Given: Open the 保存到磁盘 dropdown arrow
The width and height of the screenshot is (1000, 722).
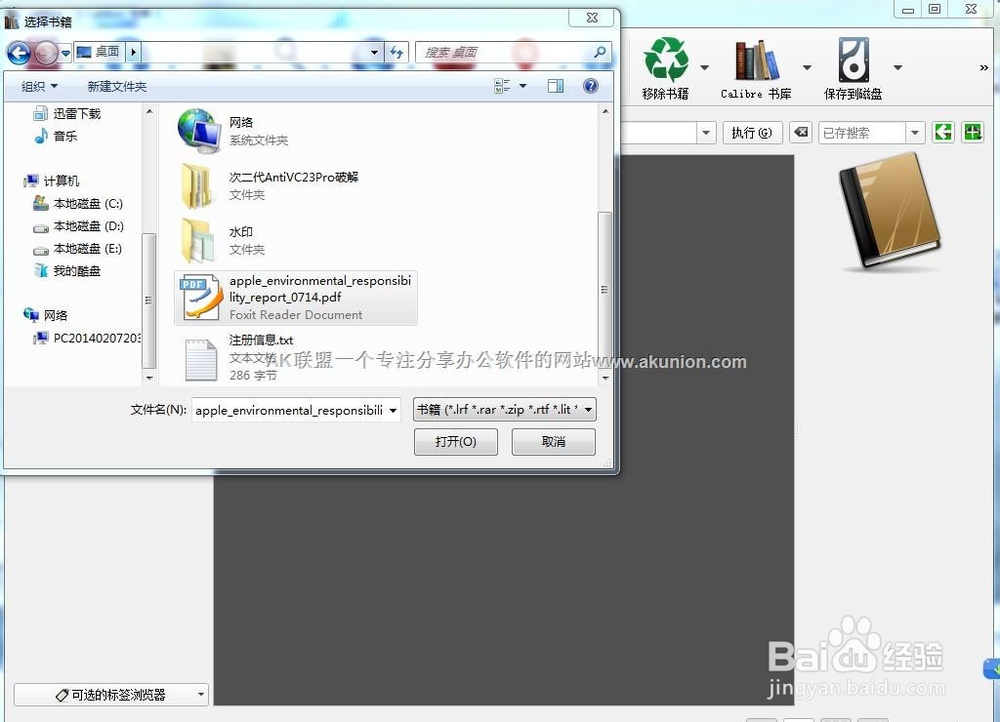Looking at the screenshot, I should tap(896, 67).
